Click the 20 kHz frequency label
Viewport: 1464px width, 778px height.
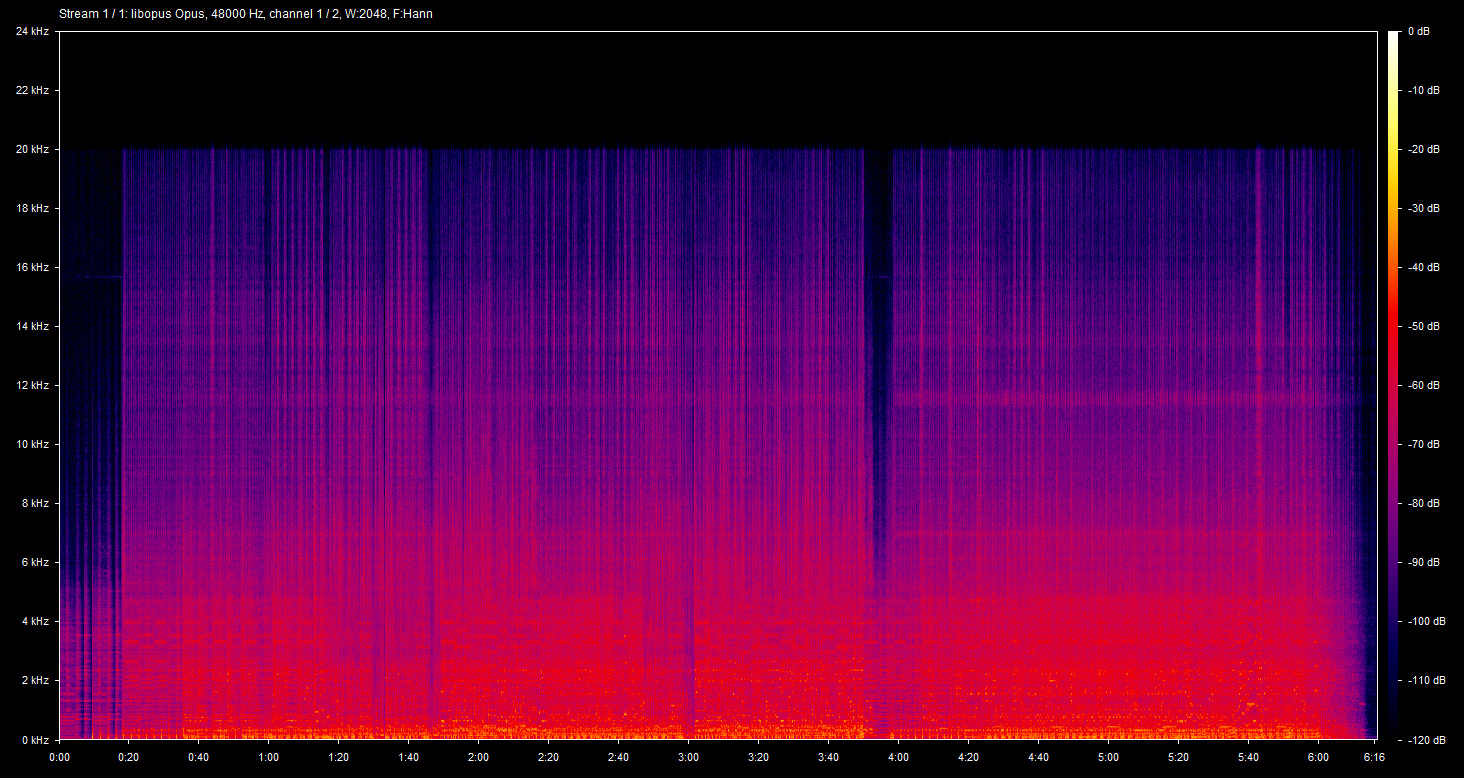(31, 149)
